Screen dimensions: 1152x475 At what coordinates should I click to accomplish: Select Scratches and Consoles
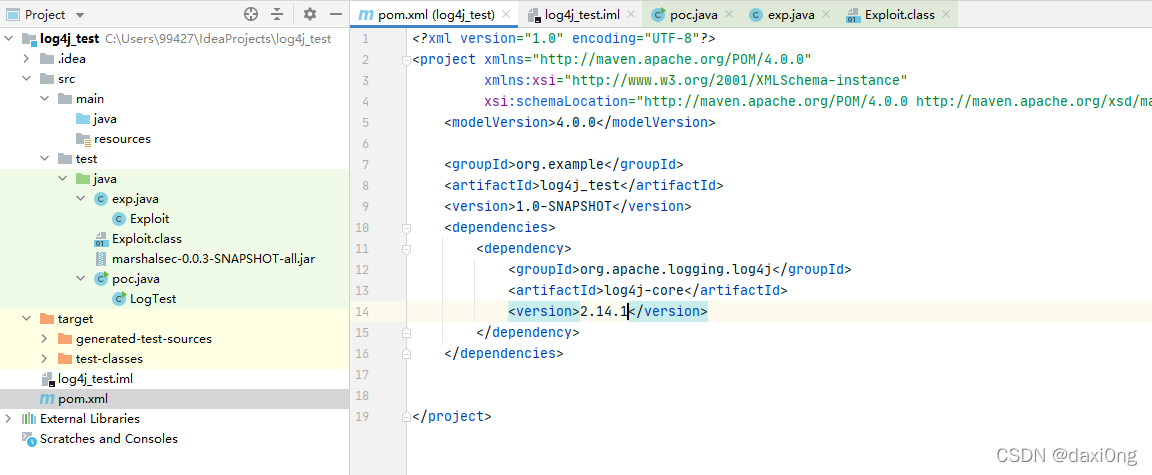pyautogui.click(x=109, y=439)
